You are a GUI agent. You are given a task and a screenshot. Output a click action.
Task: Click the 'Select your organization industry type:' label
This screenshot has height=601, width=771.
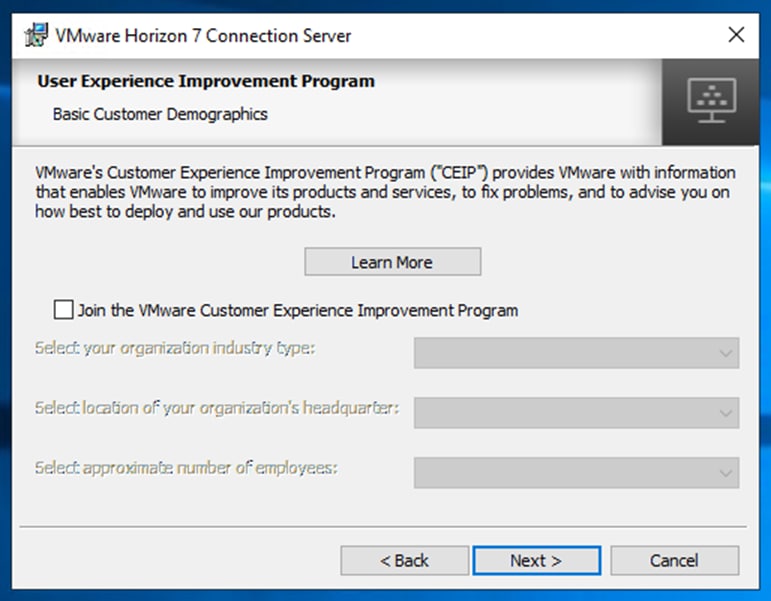click(x=175, y=348)
